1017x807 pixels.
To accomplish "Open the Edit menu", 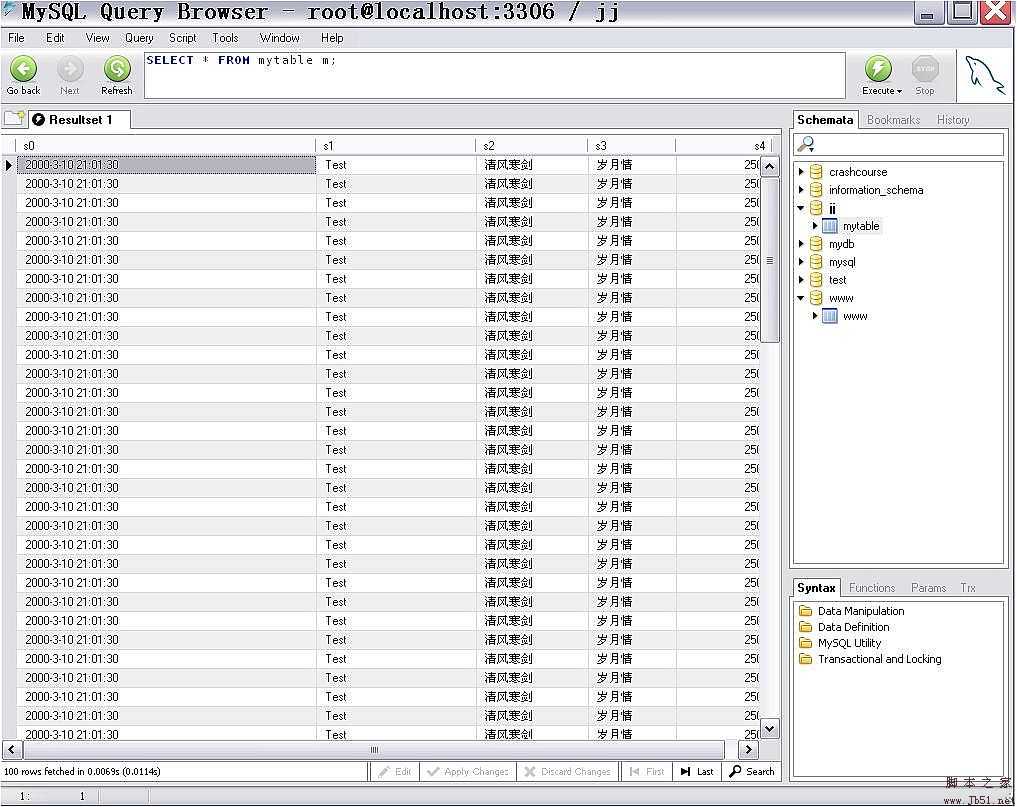I will 55,38.
